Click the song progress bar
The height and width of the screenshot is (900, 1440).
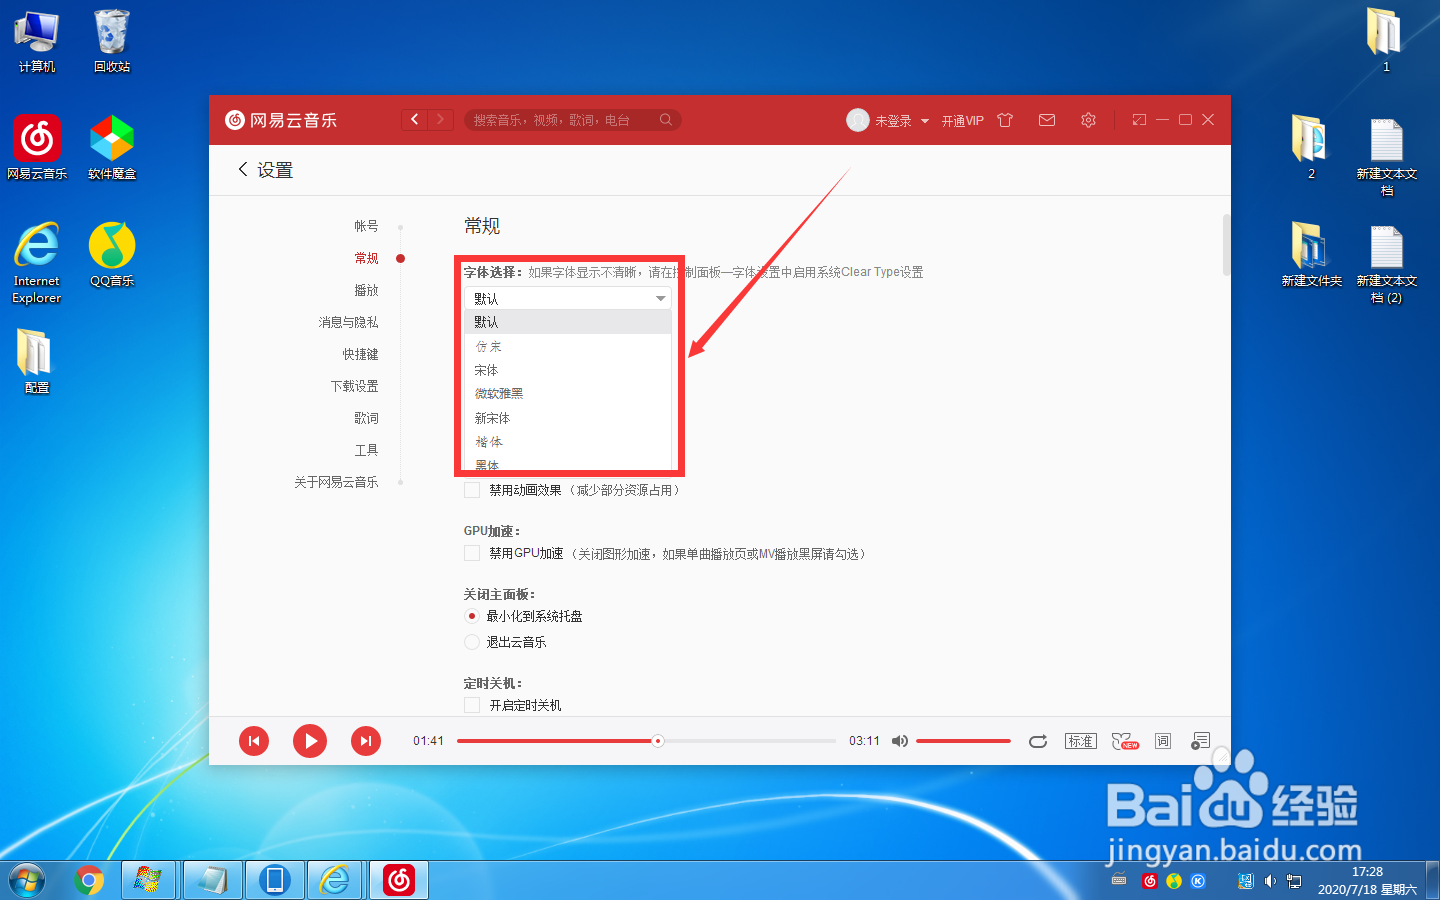point(646,741)
